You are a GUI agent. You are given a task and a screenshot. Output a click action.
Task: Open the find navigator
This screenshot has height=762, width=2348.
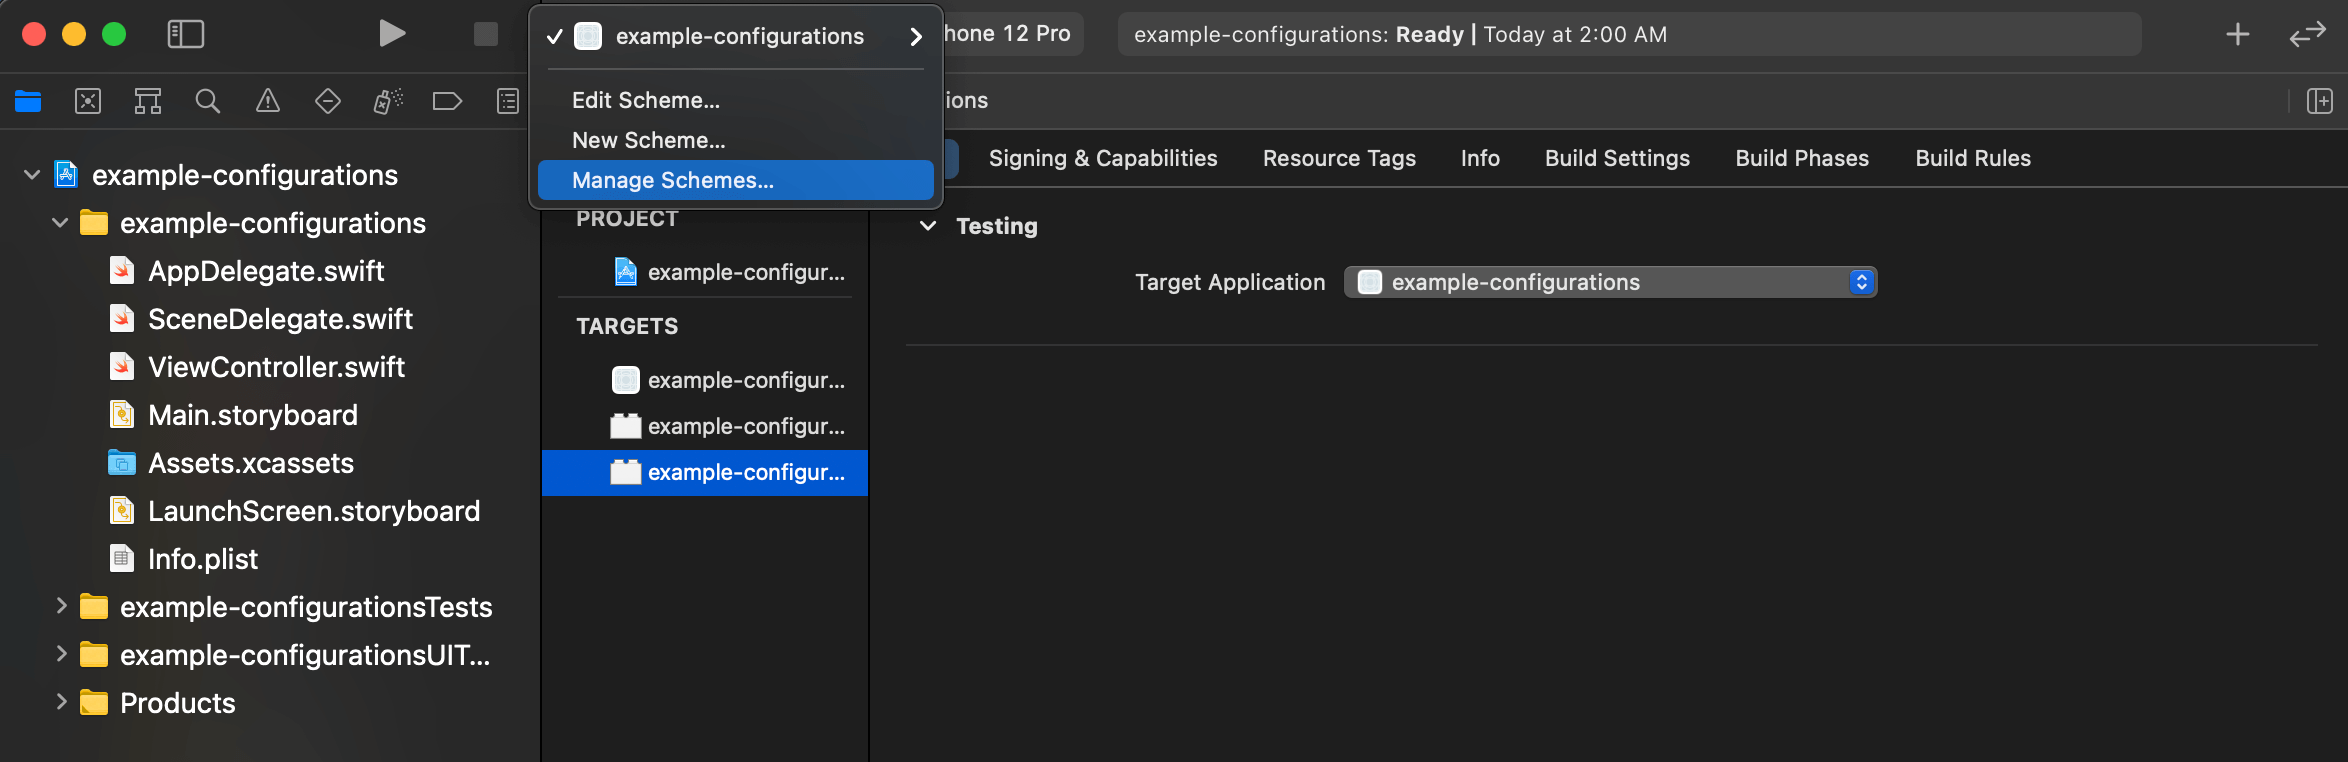[208, 101]
